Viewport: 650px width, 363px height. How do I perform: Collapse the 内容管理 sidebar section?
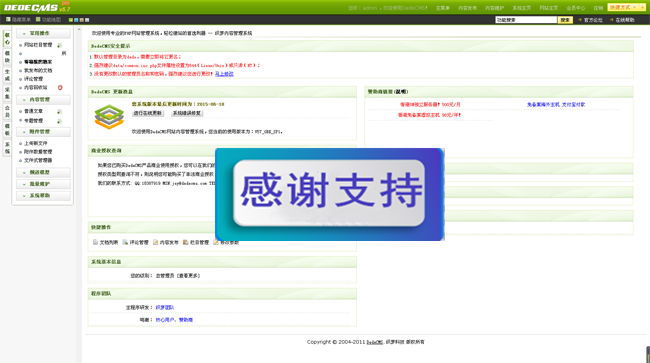pyautogui.click(x=43, y=99)
